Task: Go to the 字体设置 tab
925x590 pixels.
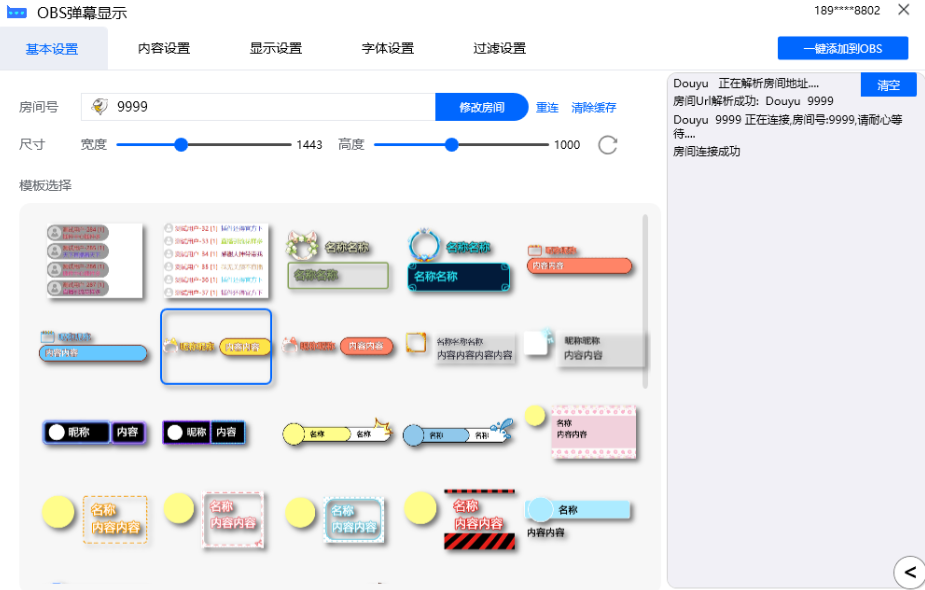Action: (388, 48)
